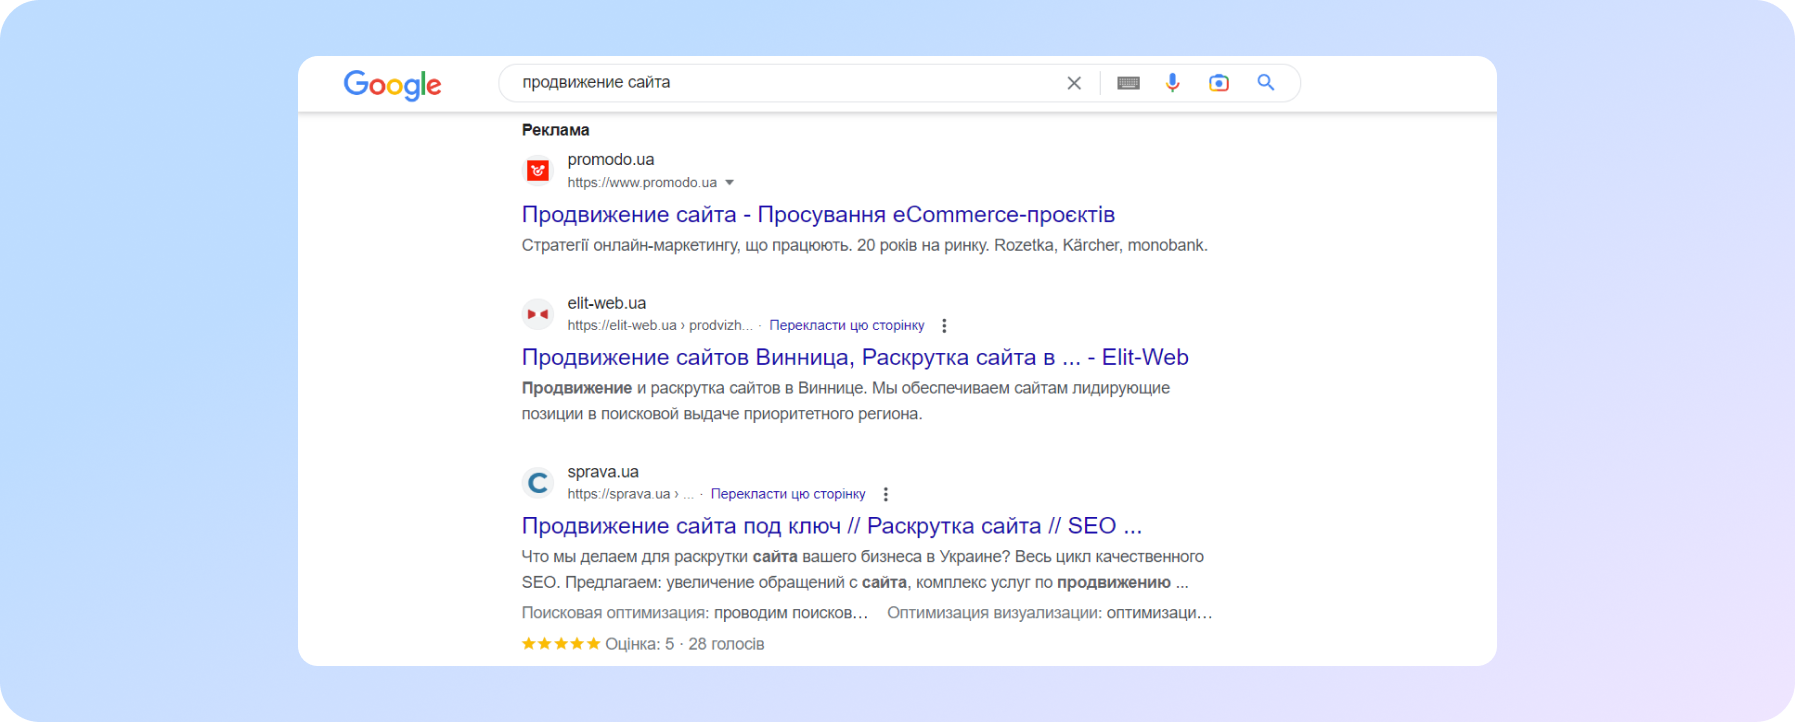Click snippet Оптимизация визуализации: оптимизаци…

[x=1049, y=613]
